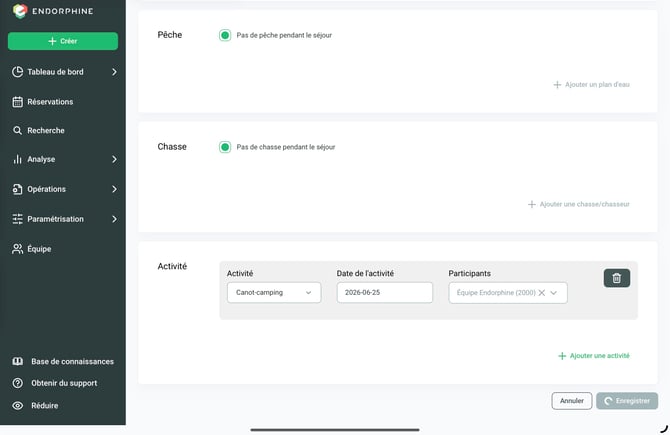This screenshot has height=435, width=670.
Task: Open Équipe people icon
Action: tap(18, 249)
